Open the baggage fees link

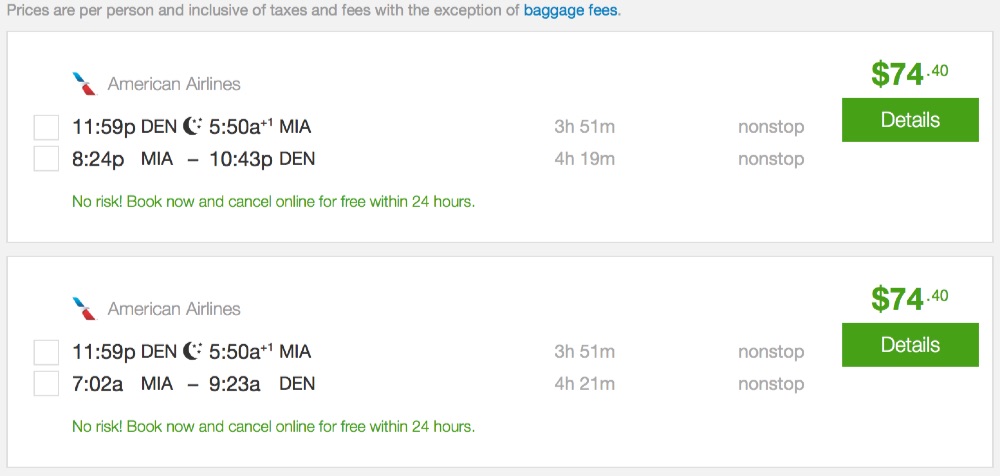(571, 12)
